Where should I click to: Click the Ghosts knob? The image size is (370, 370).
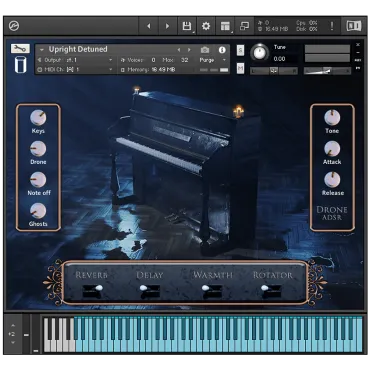coord(38,211)
